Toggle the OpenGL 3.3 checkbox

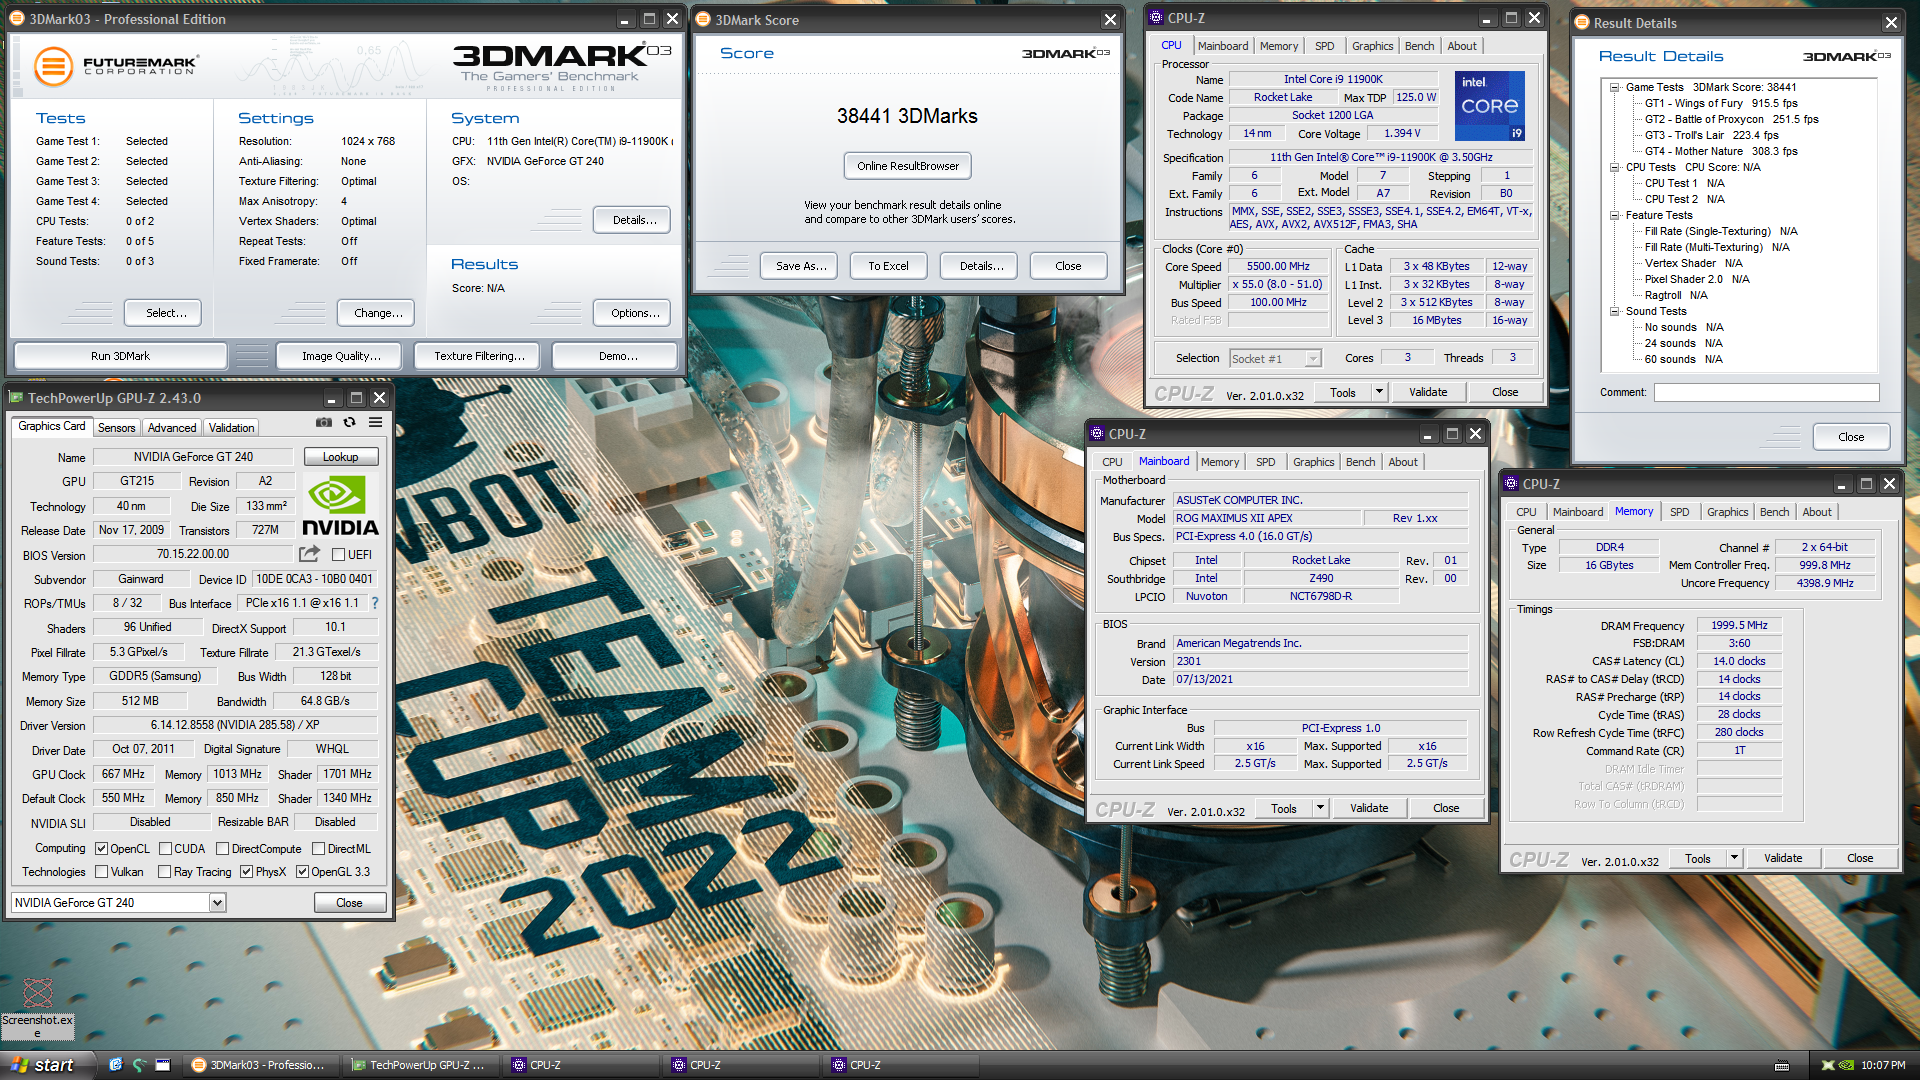point(302,872)
